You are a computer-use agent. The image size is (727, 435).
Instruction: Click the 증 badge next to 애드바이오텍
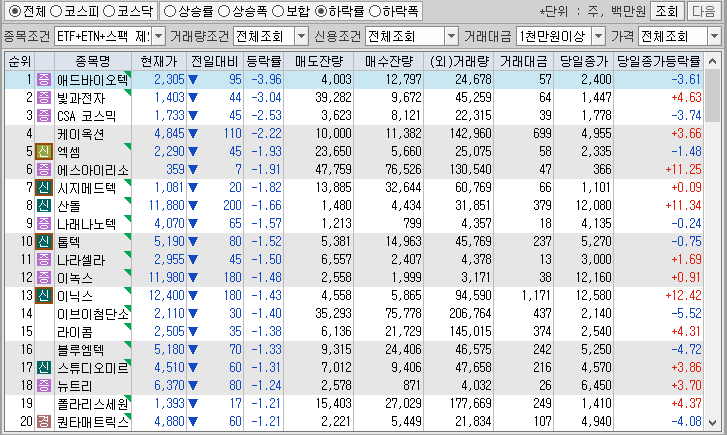[44, 80]
